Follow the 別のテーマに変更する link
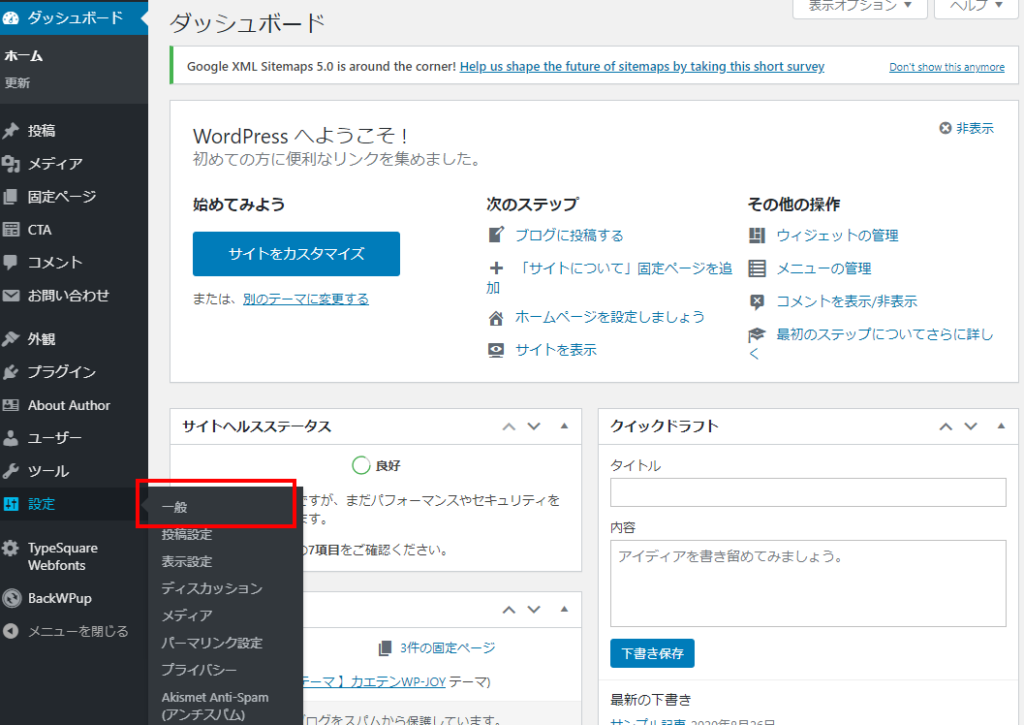 pyautogui.click(x=306, y=299)
